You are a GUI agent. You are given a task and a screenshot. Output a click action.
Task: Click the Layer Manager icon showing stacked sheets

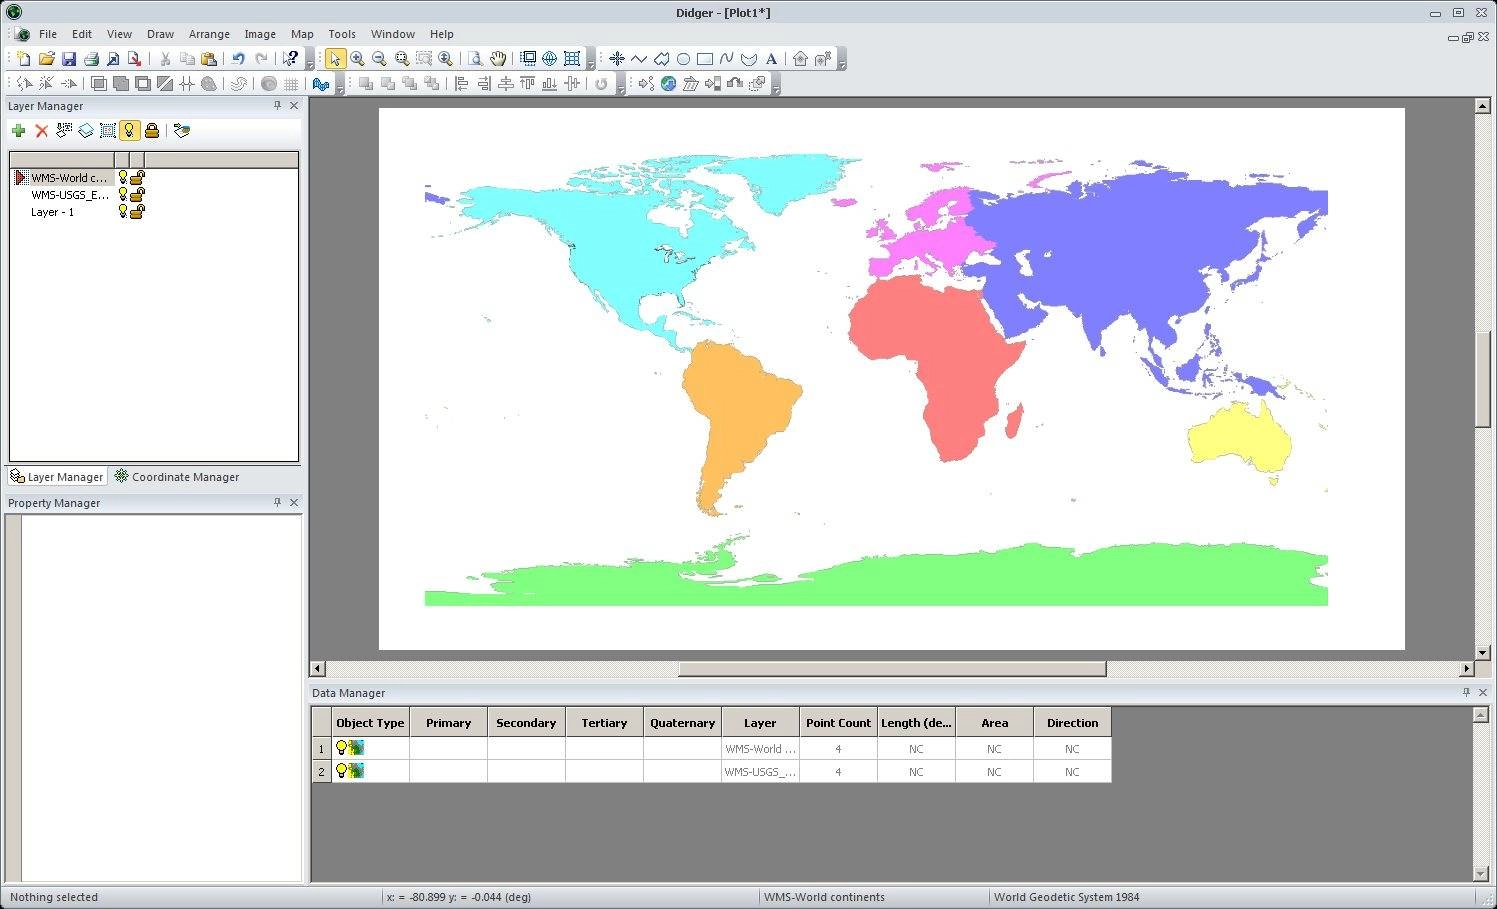pos(86,131)
